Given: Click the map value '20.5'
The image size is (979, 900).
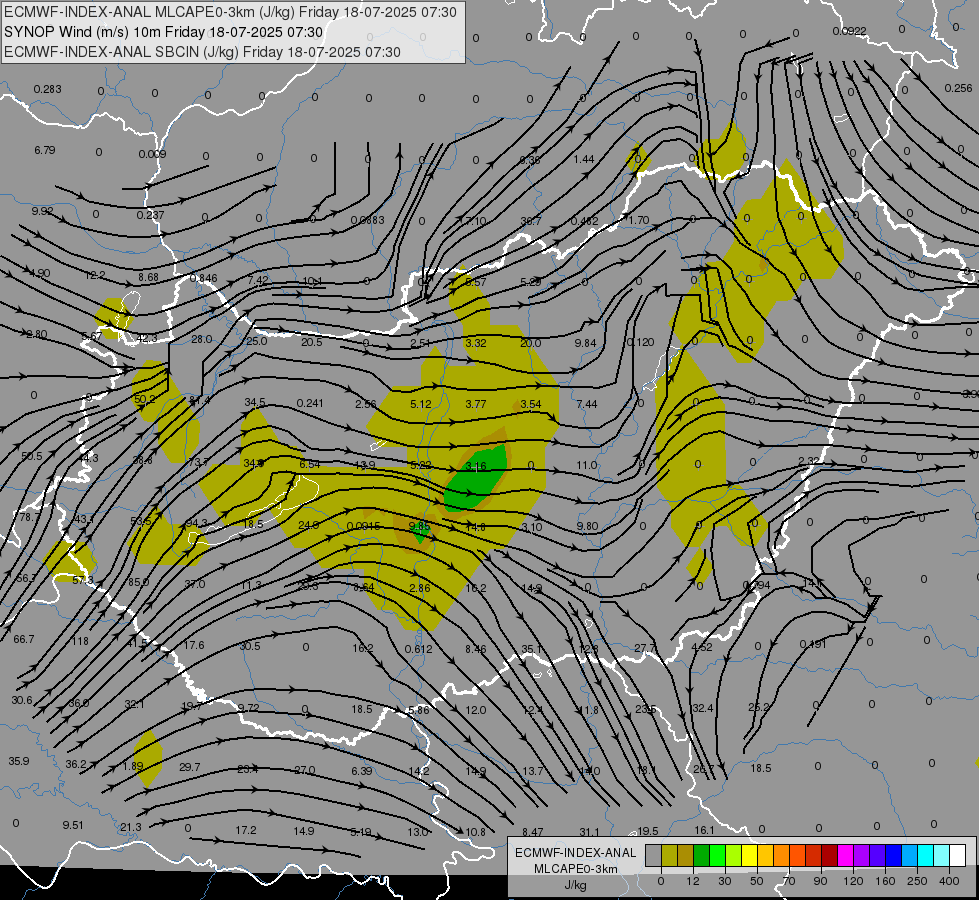Looking at the screenshot, I should 312,342.
